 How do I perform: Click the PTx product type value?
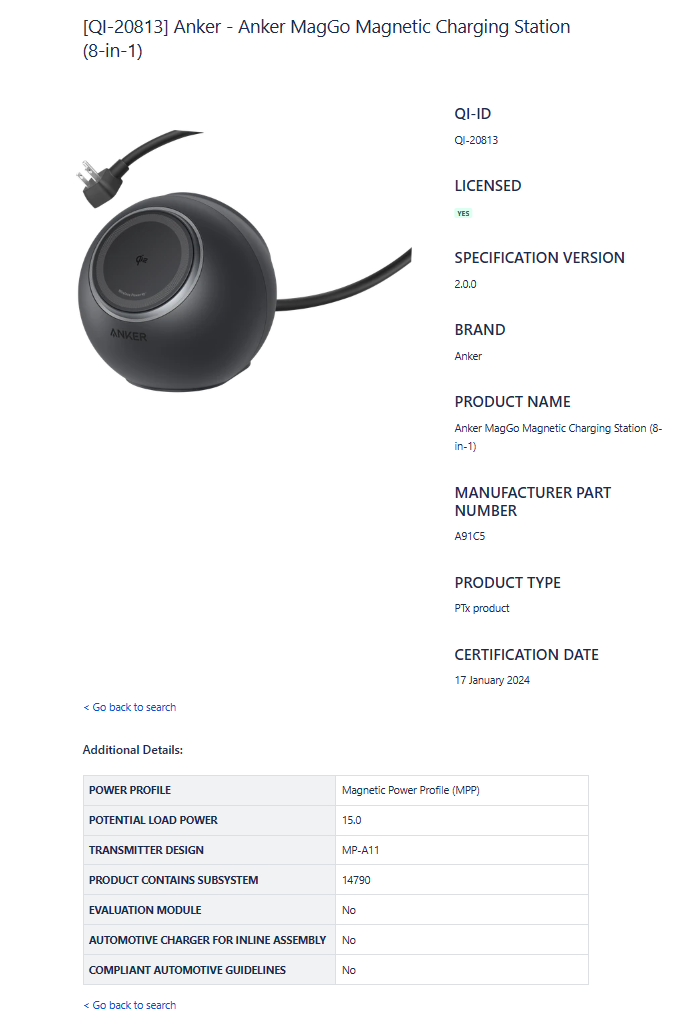(482, 608)
